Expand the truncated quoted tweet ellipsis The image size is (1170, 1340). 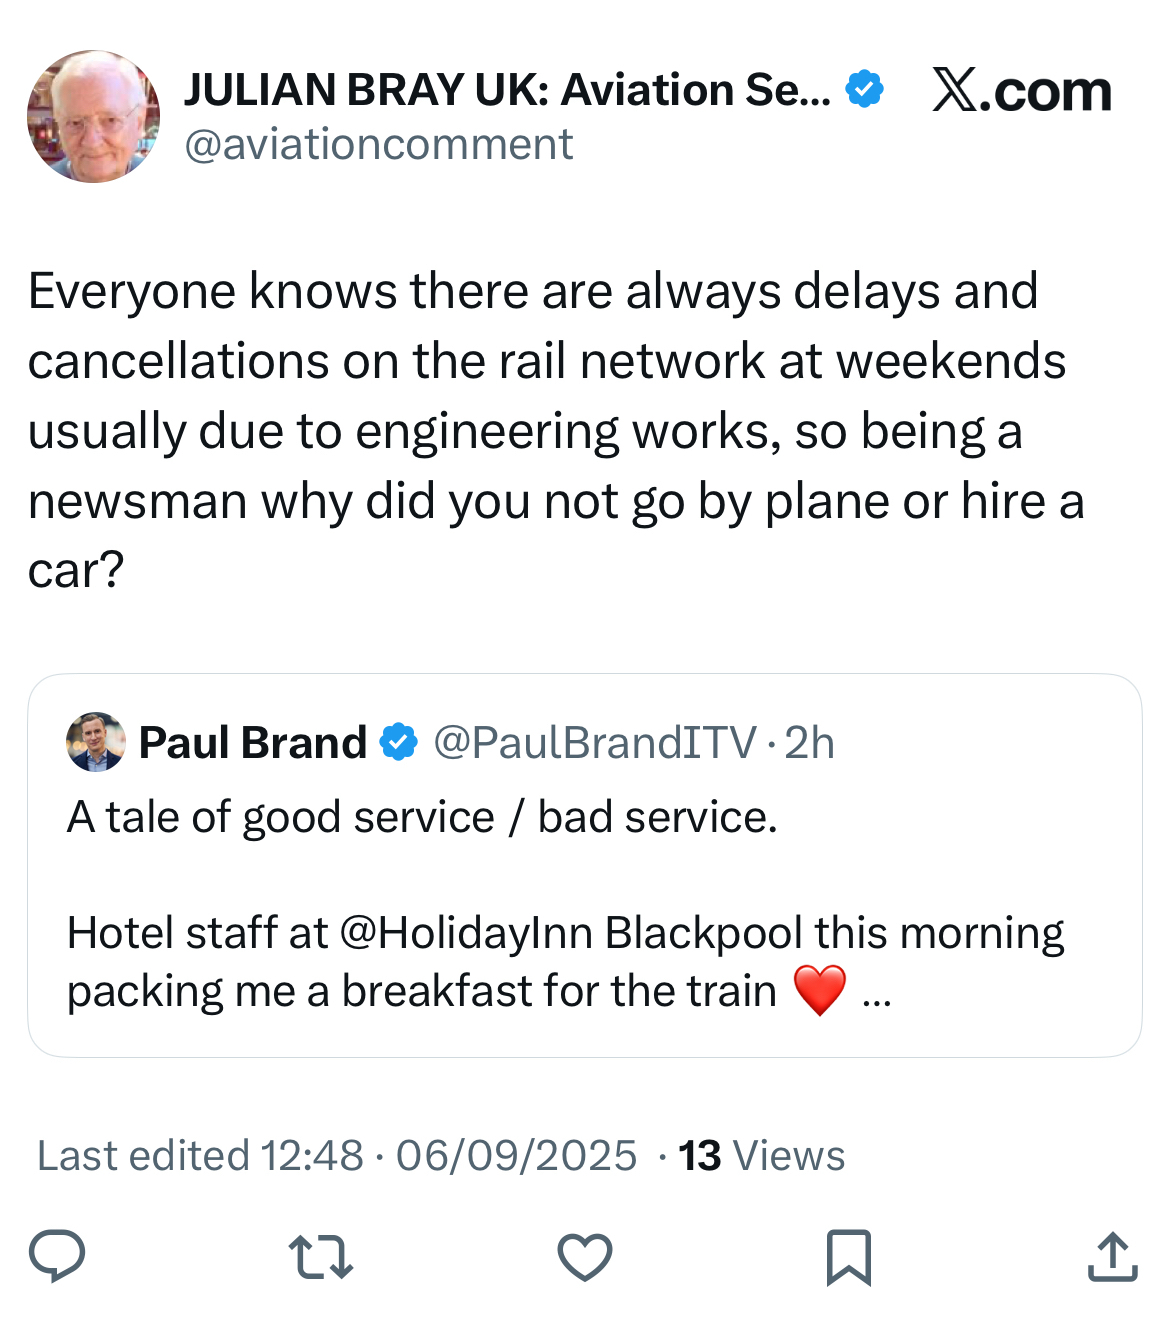pos(876,993)
